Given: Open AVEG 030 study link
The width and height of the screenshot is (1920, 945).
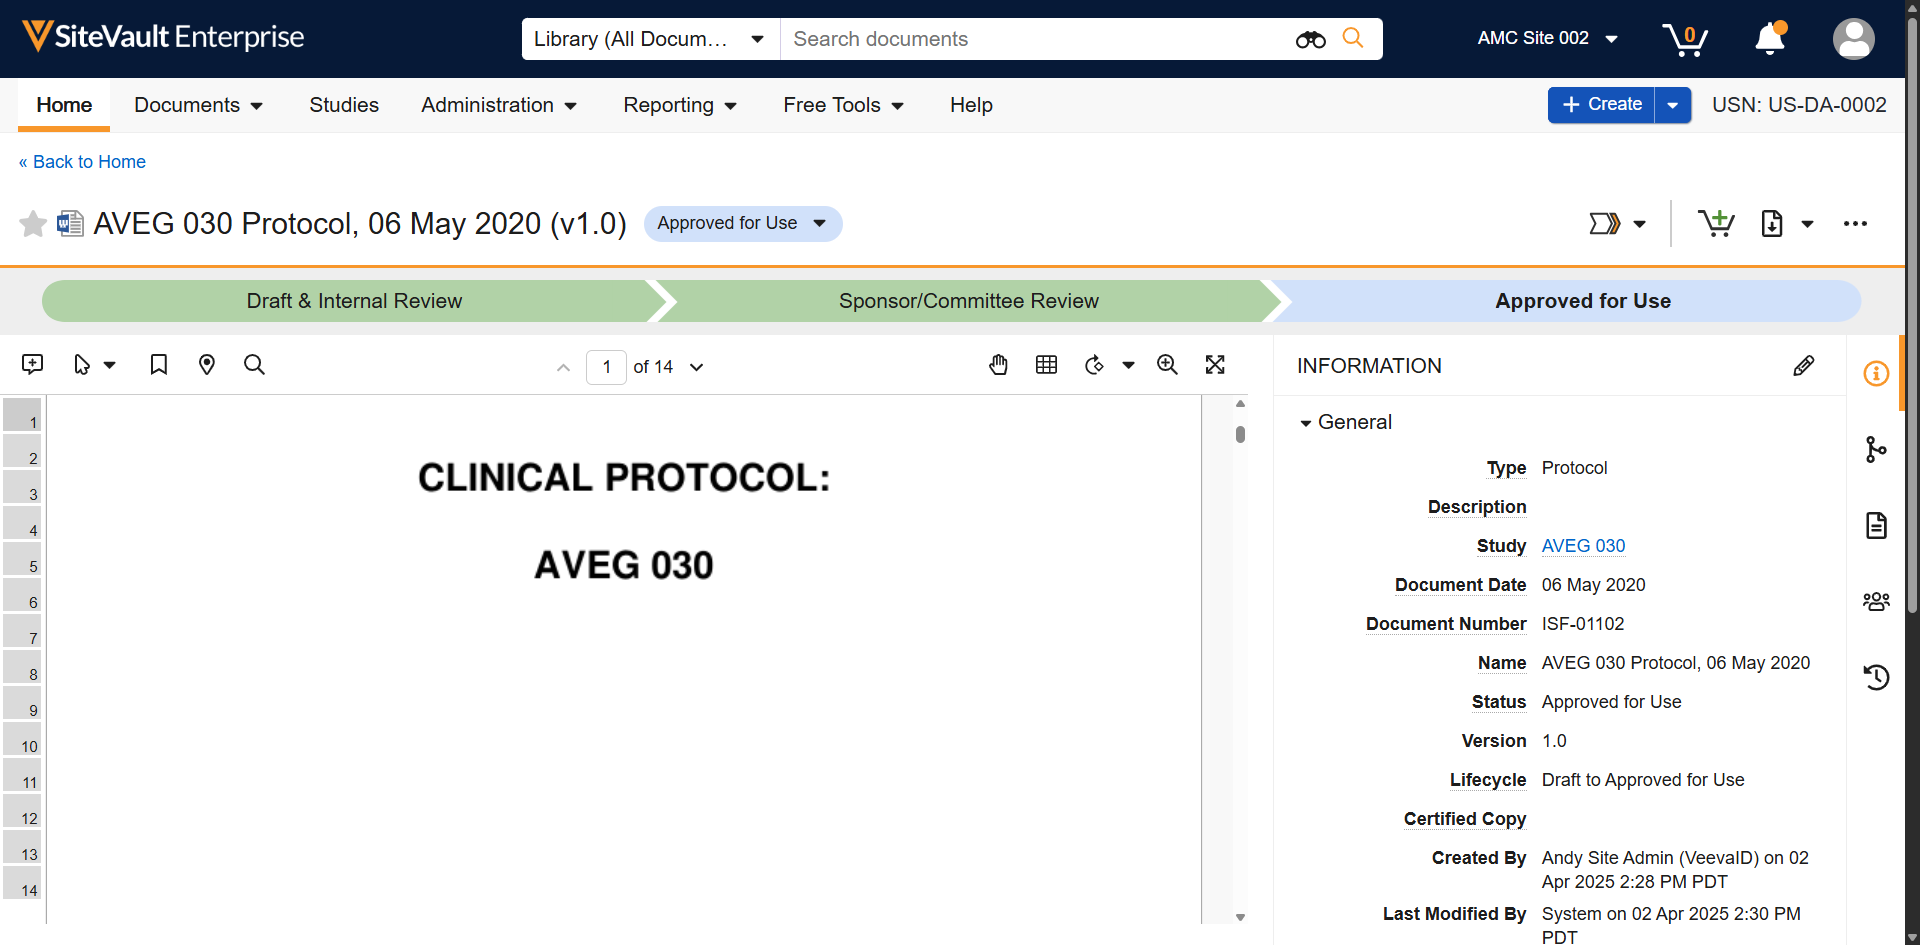Looking at the screenshot, I should [1583, 546].
